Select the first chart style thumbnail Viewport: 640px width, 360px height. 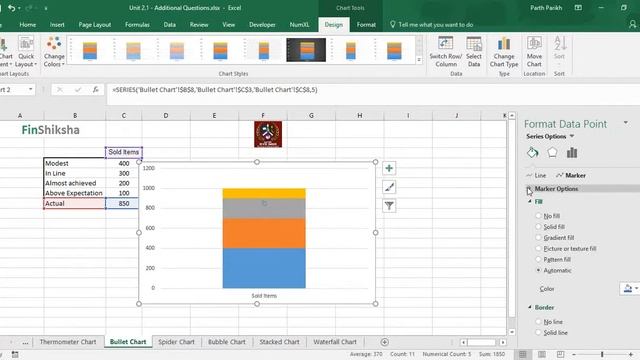(x=90, y=50)
